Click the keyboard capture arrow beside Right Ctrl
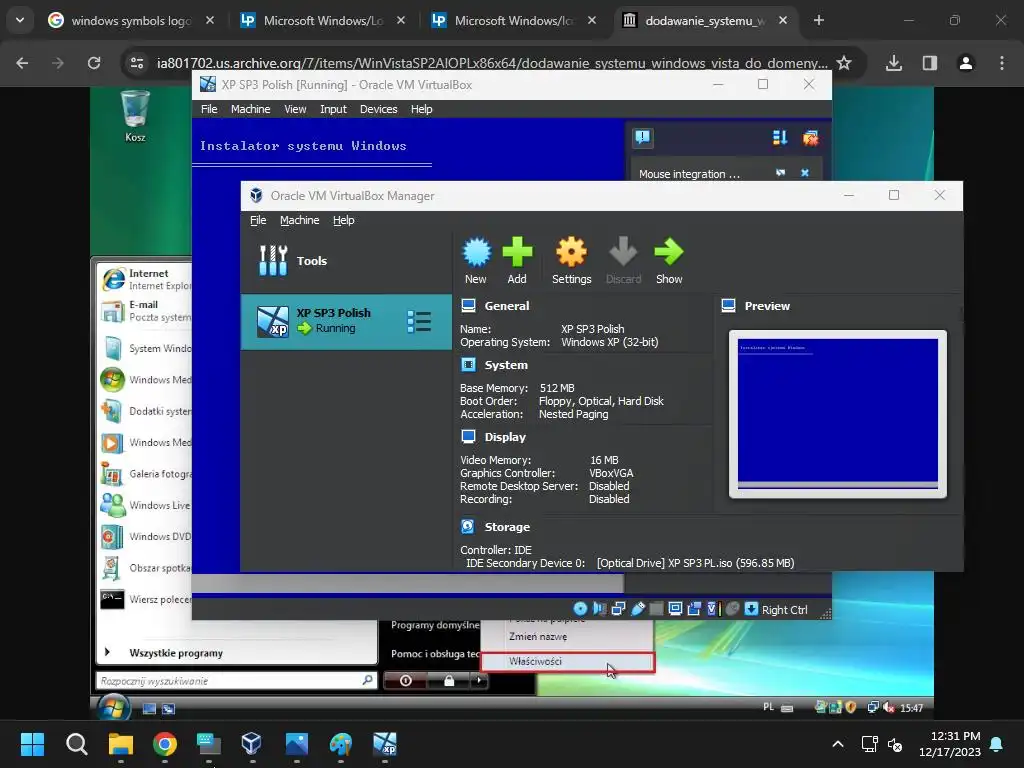This screenshot has height=768, width=1024. pyautogui.click(x=751, y=609)
